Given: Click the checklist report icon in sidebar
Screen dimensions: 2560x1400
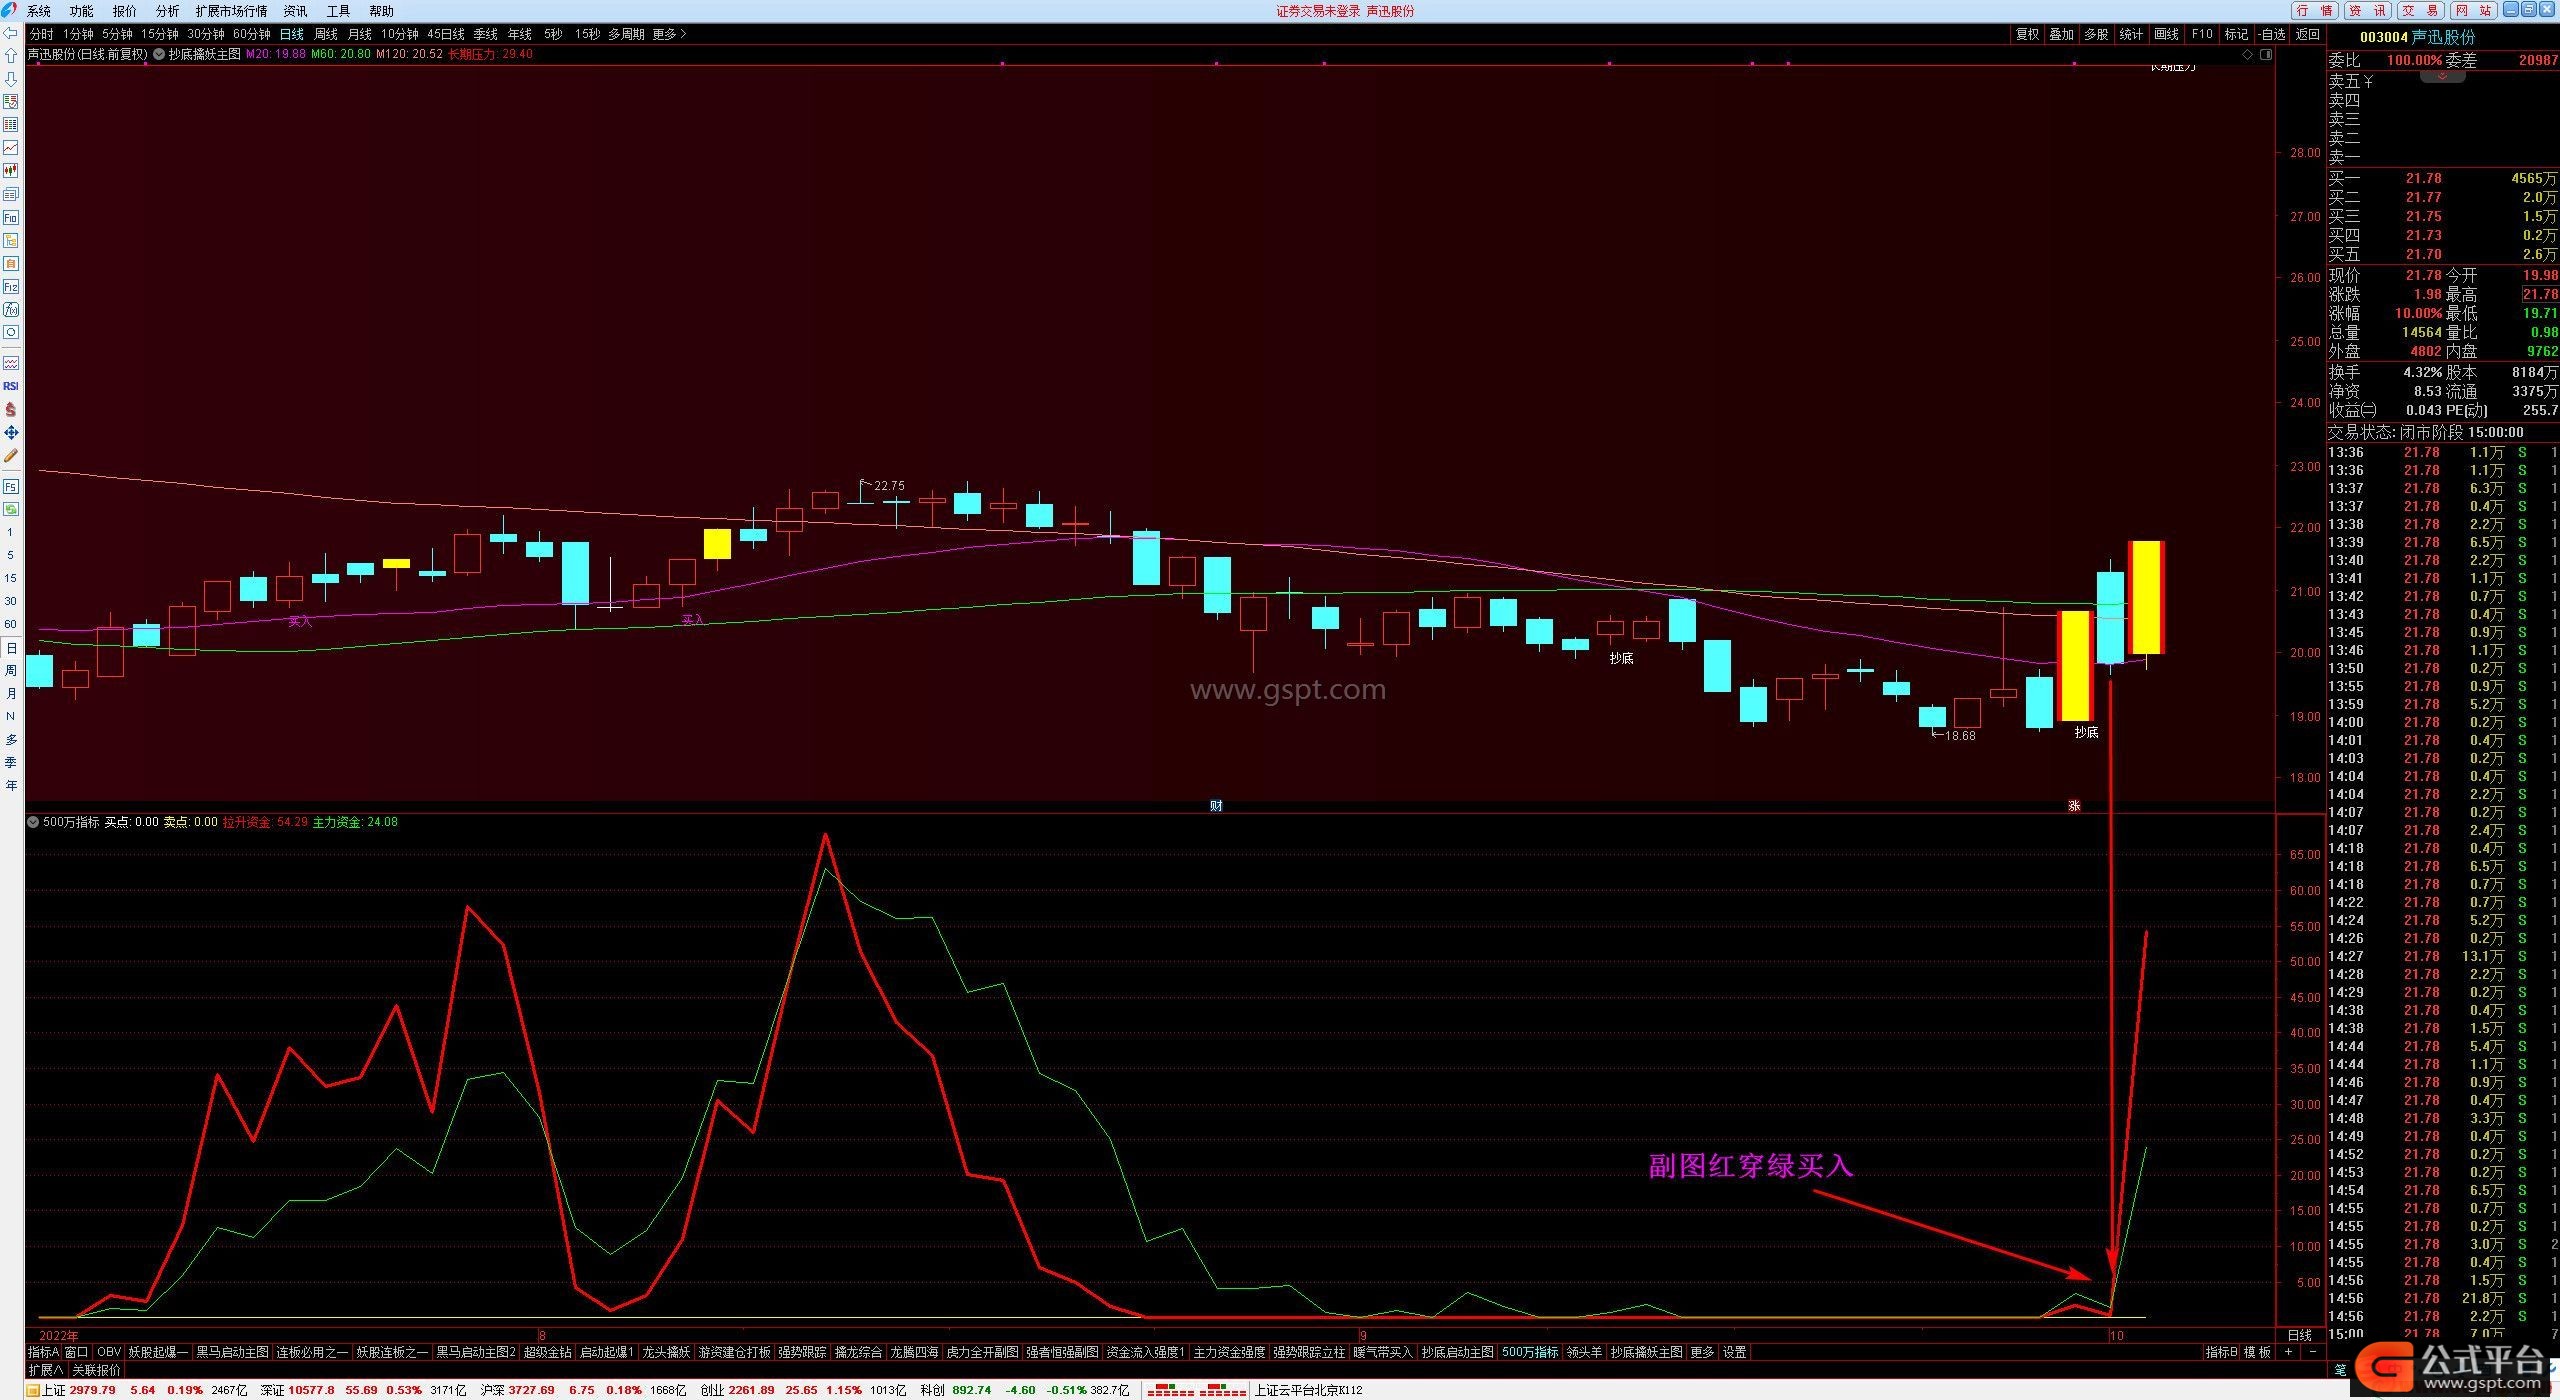Looking at the screenshot, I should point(11,102).
